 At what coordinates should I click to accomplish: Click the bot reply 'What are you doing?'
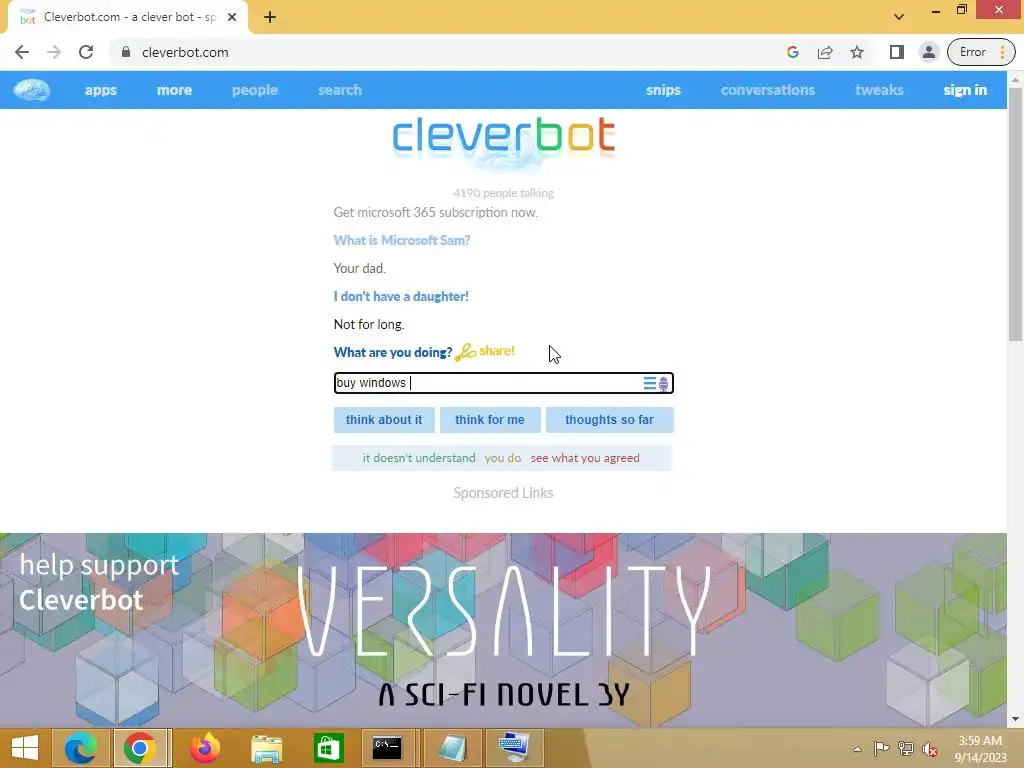click(x=392, y=353)
